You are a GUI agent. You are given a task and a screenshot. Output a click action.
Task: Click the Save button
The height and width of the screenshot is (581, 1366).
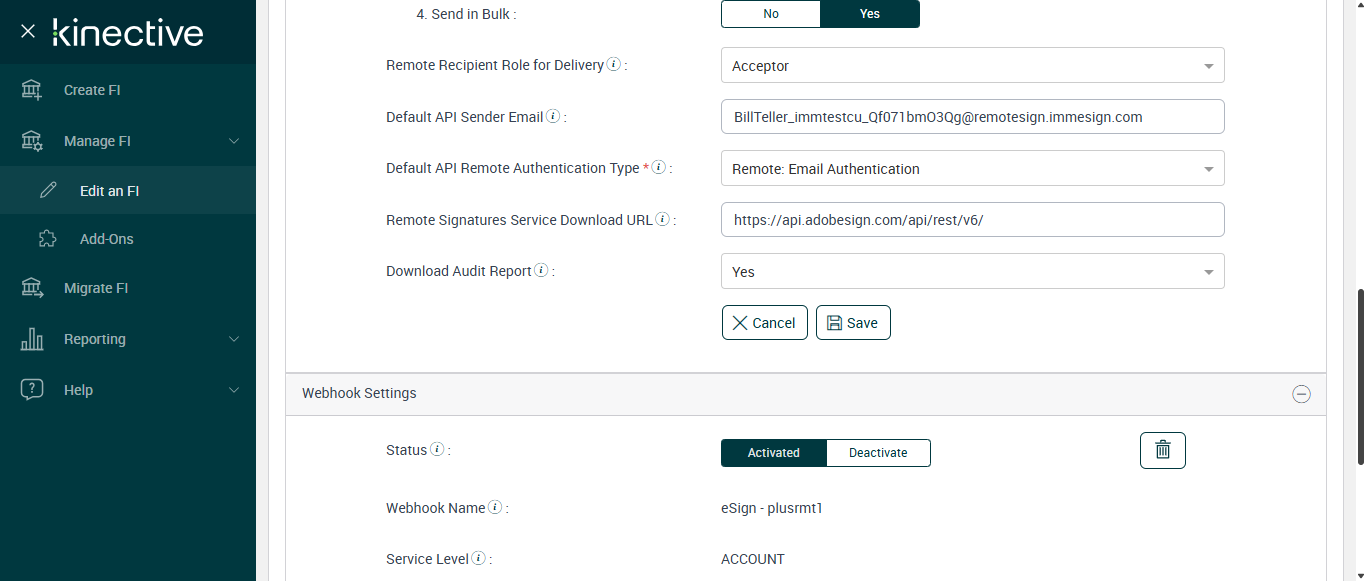[853, 323]
